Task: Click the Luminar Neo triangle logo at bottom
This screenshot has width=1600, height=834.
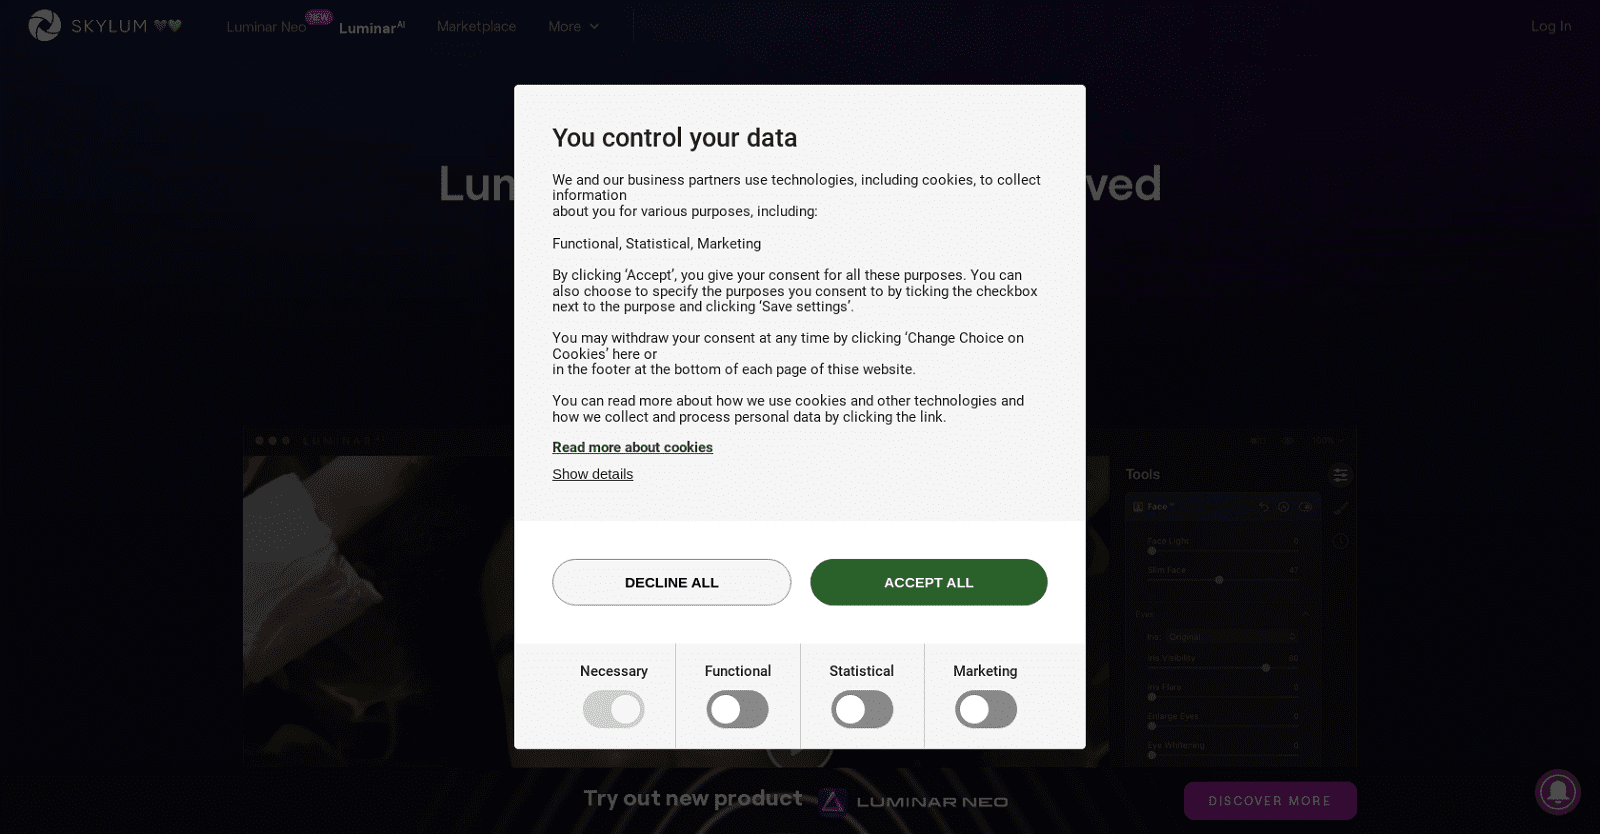Action: tap(831, 800)
